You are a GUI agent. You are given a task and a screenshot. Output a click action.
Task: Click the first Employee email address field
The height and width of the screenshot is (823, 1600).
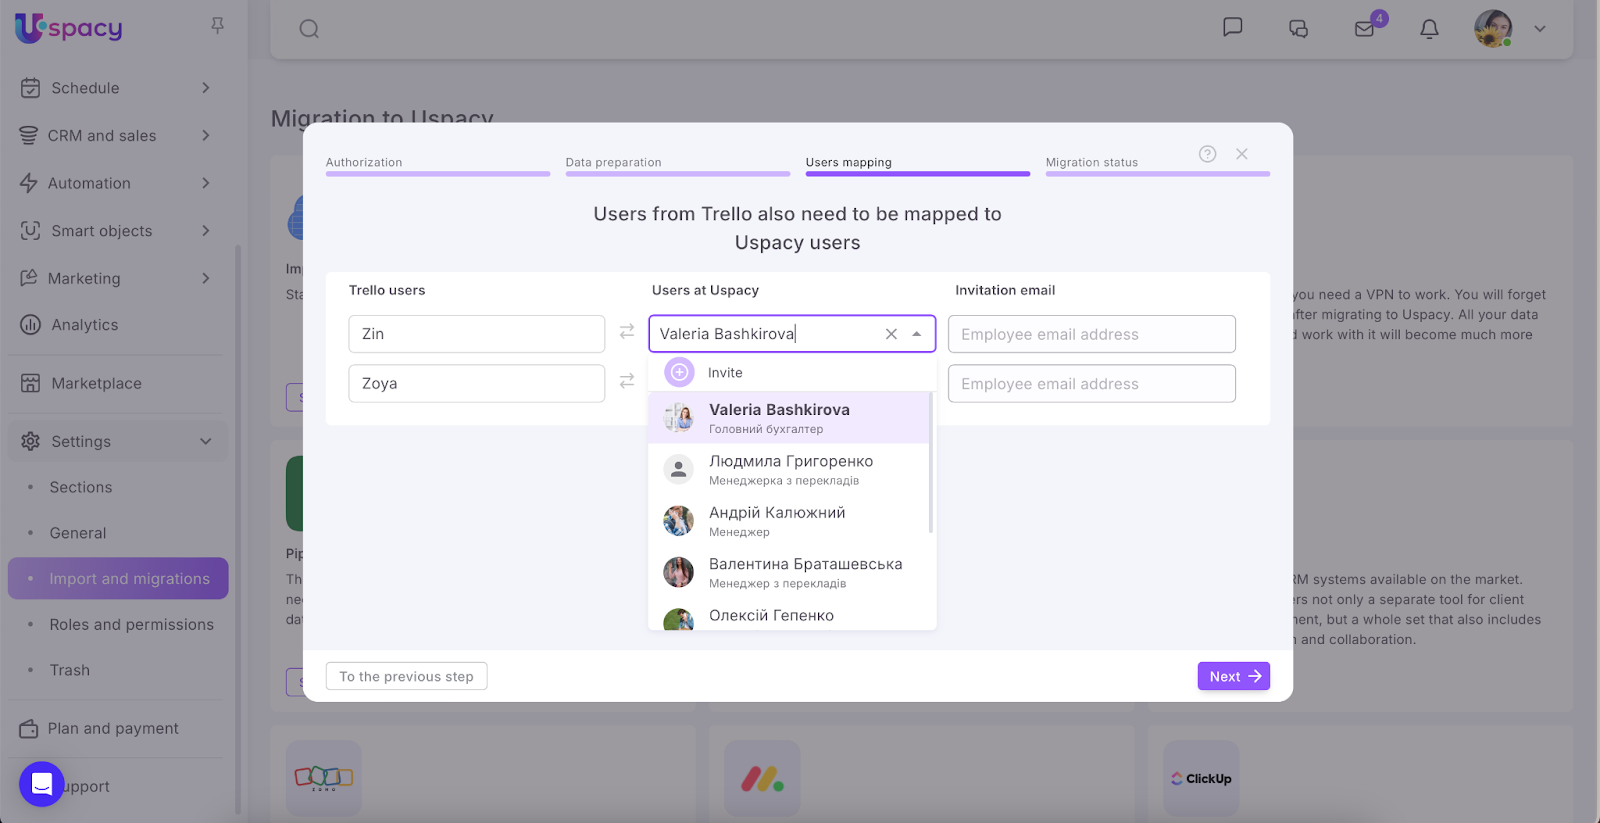[1091, 334]
